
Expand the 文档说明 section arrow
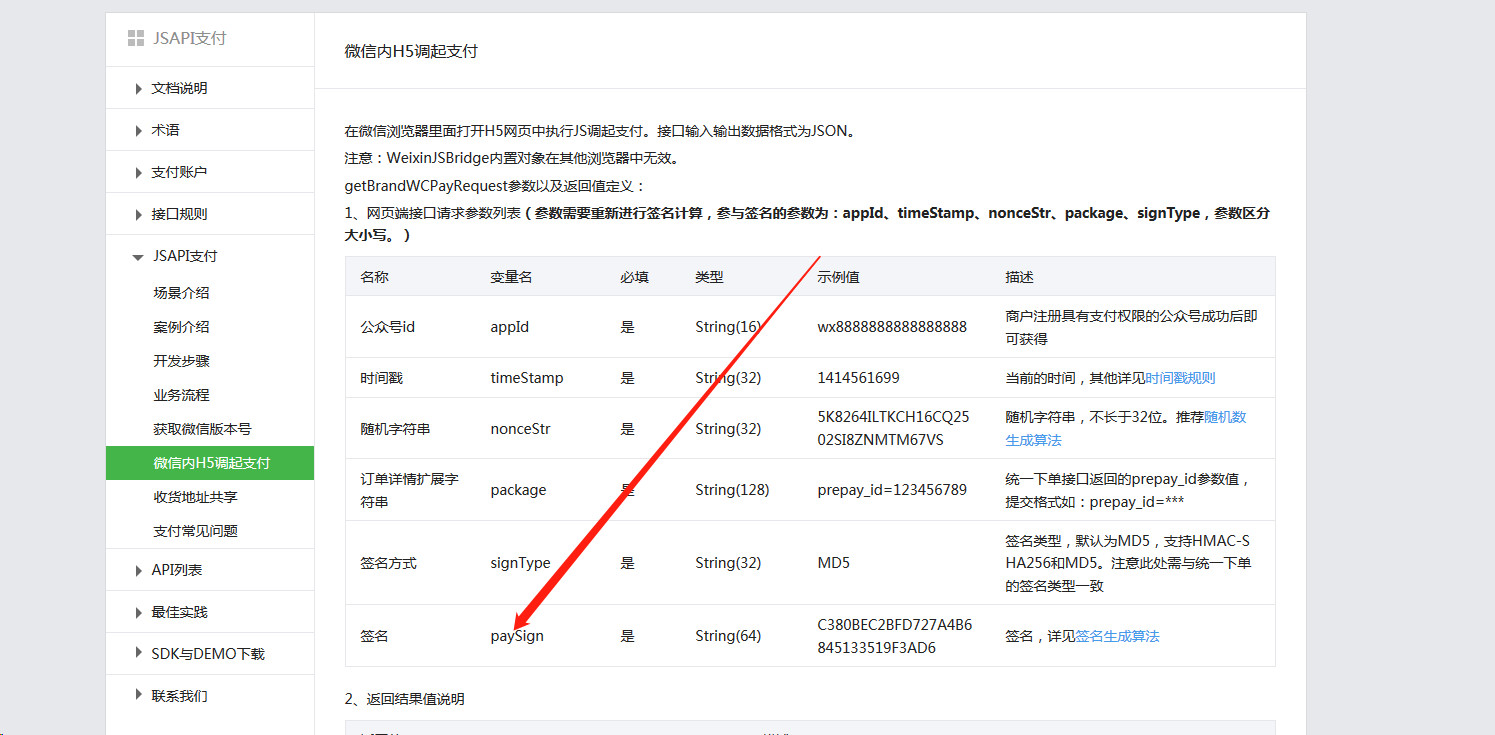(138, 89)
